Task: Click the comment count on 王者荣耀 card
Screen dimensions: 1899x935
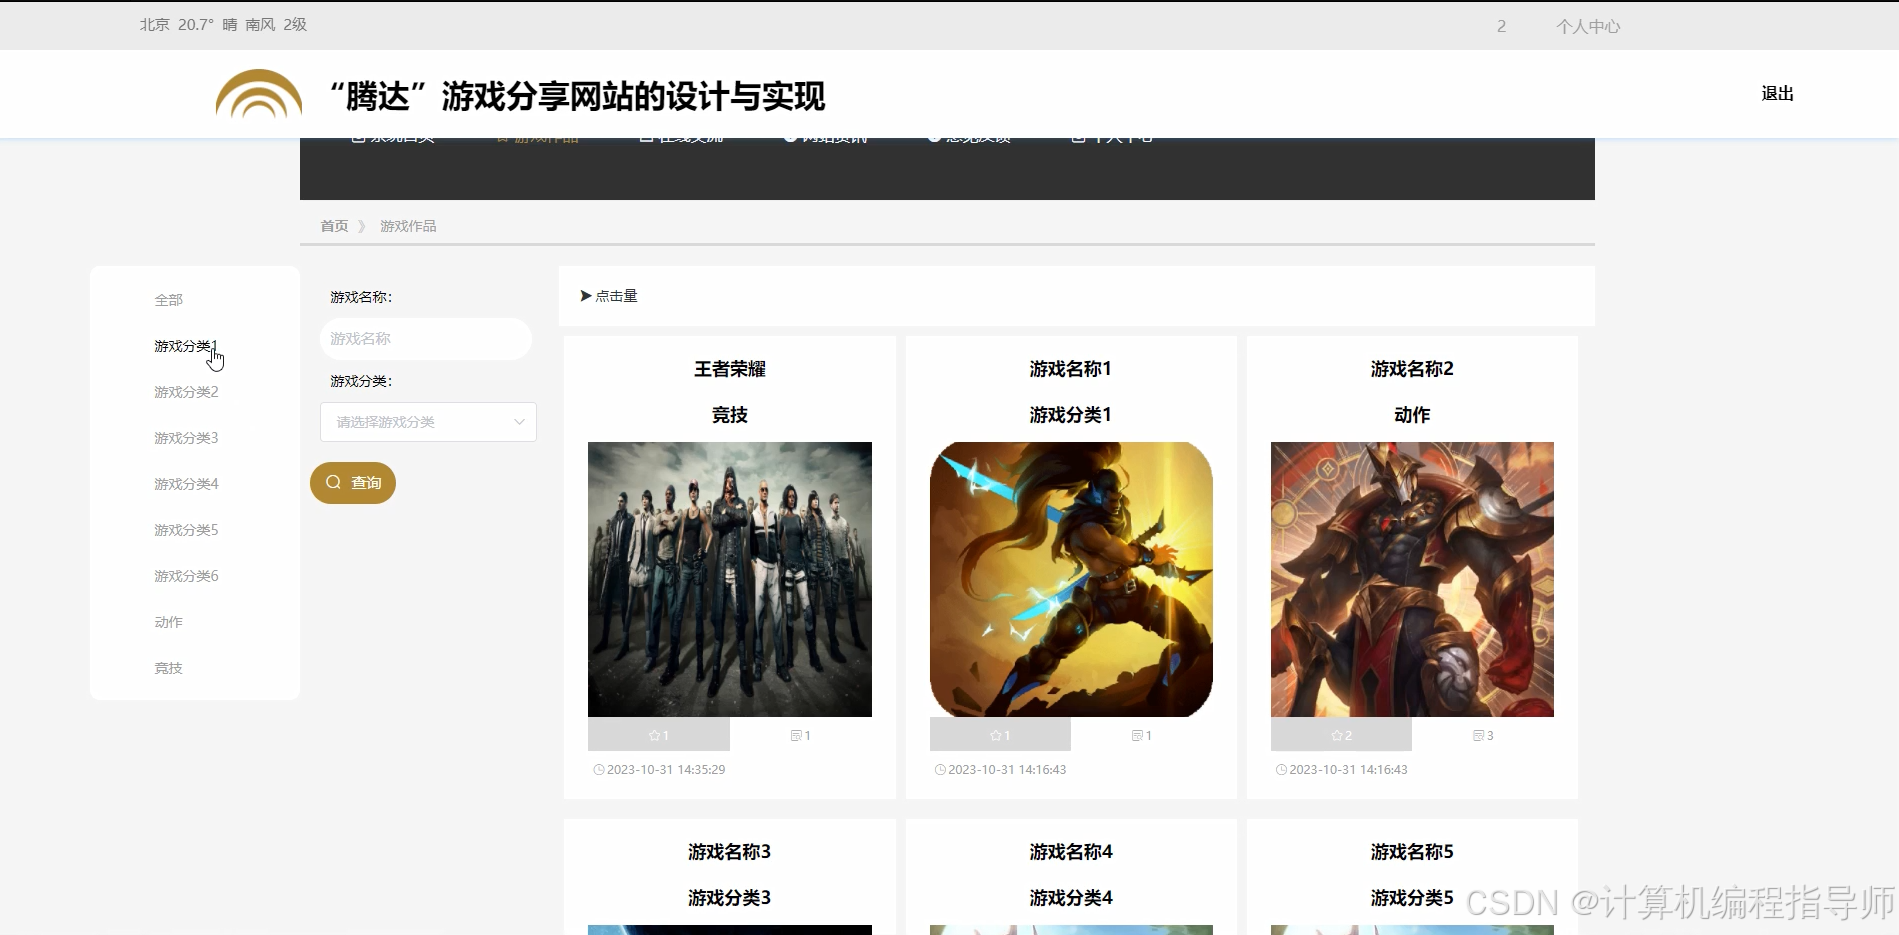Action: pyautogui.click(x=800, y=735)
